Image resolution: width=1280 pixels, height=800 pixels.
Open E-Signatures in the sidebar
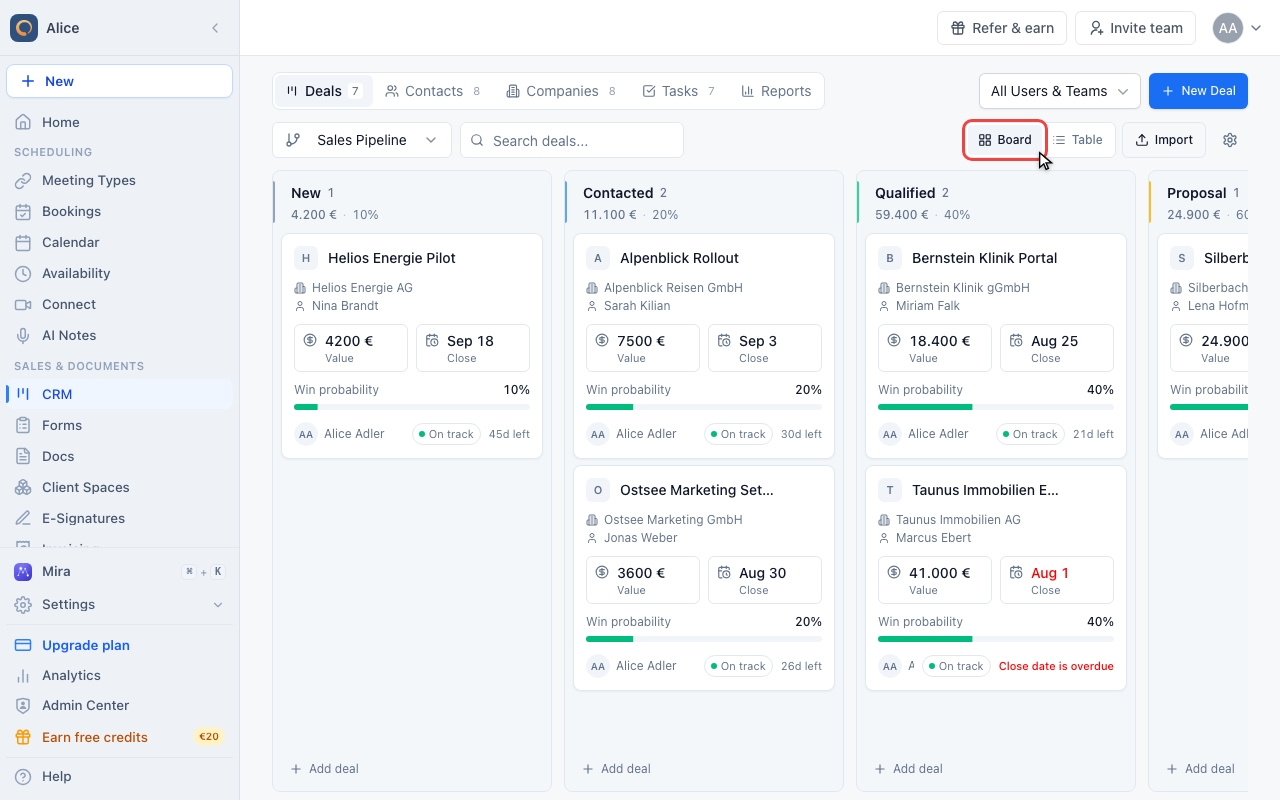click(x=120, y=518)
